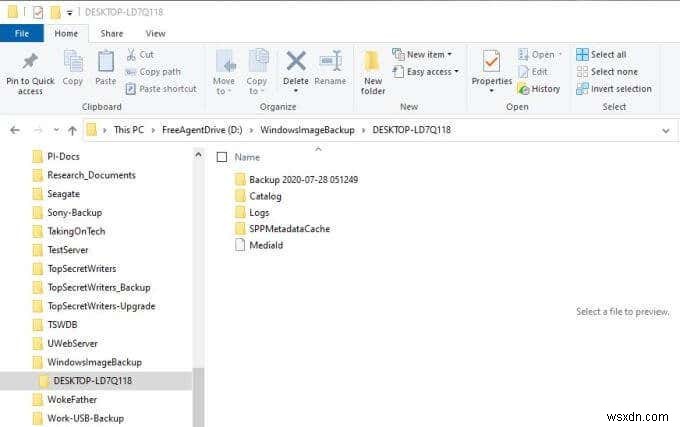This screenshot has width=680, height=427.
Task: Click the Edit ribbon command
Action: (x=533, y=72)
